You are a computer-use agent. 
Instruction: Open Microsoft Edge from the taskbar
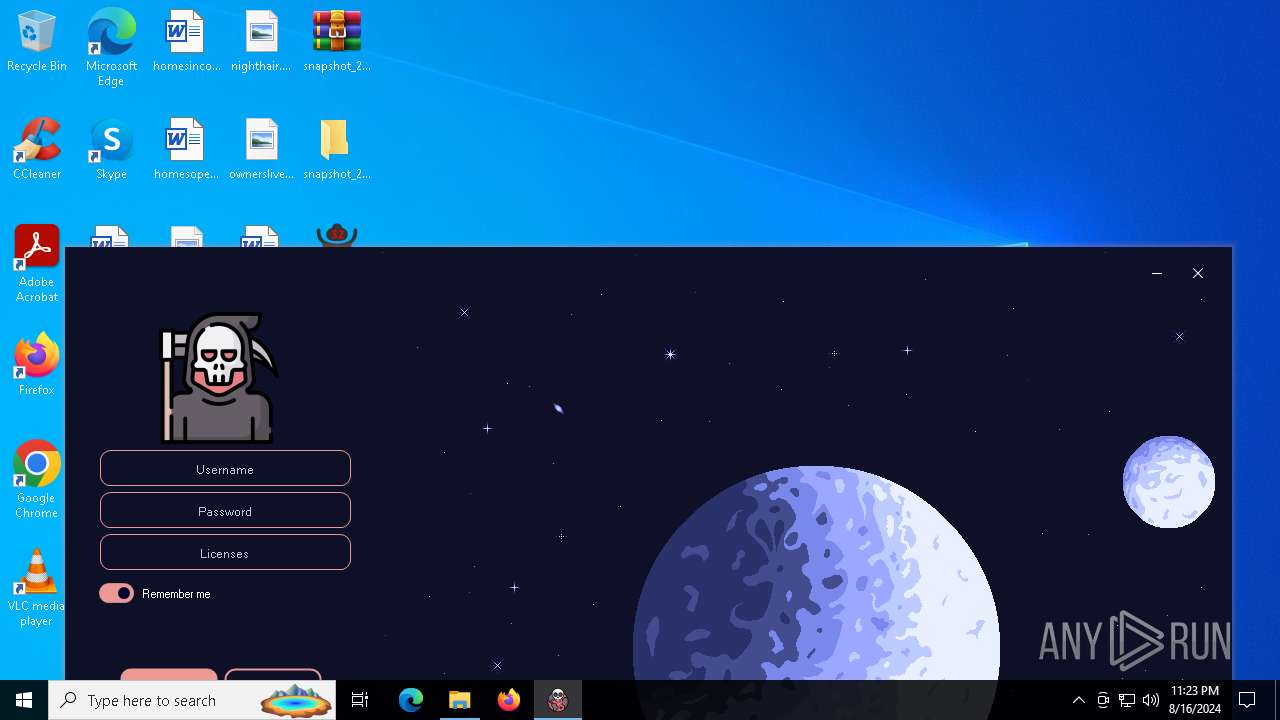pos(411,700)
